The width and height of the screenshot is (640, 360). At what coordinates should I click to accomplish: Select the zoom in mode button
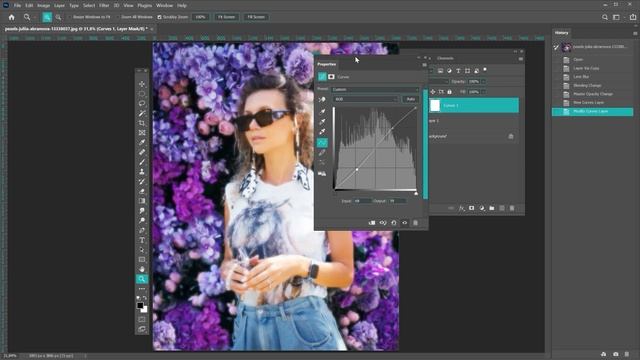47,17
